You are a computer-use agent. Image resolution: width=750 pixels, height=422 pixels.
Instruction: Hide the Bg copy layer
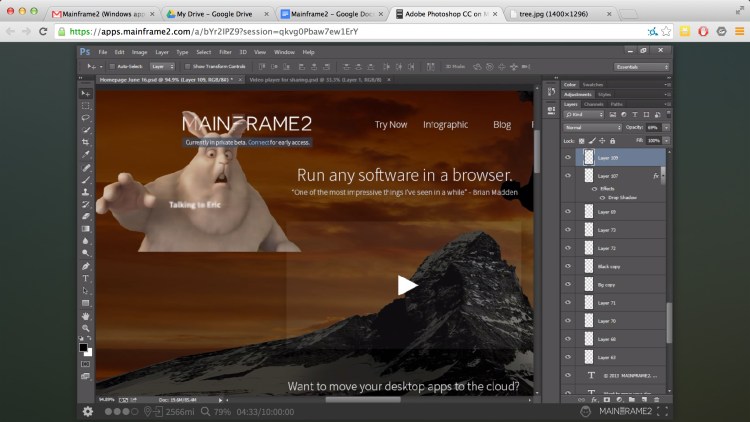568,284
